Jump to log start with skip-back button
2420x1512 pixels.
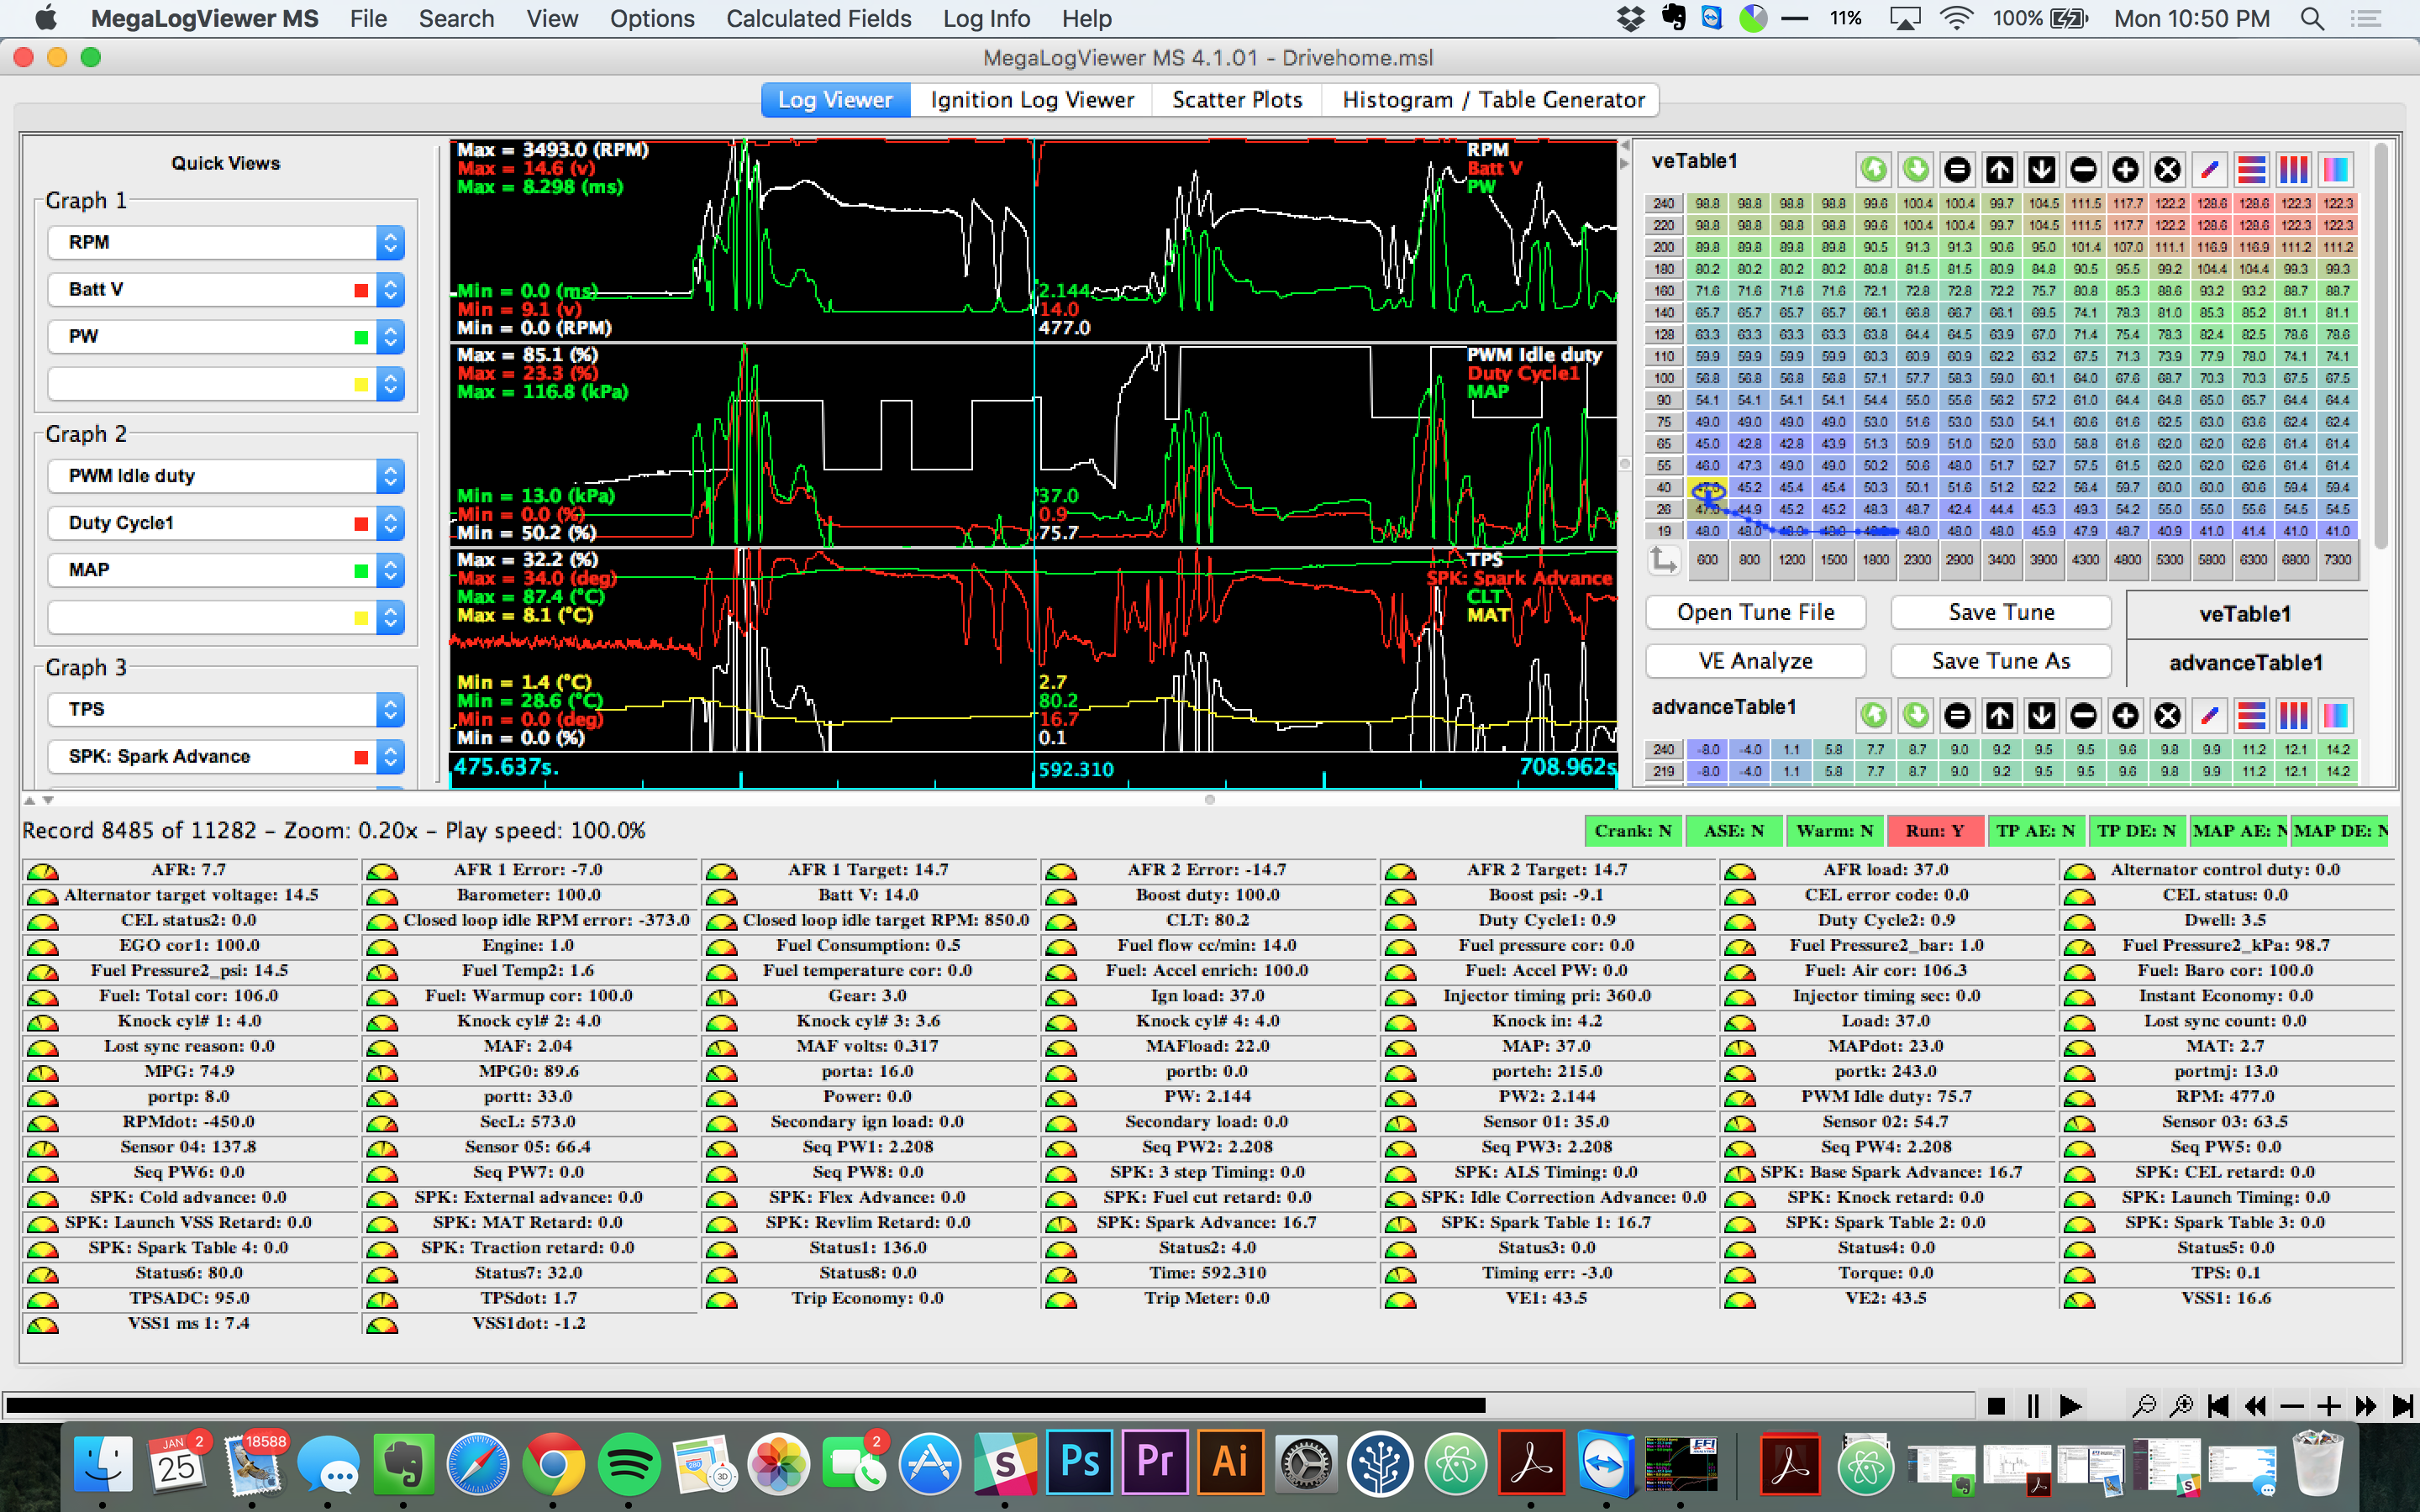2217,1406
